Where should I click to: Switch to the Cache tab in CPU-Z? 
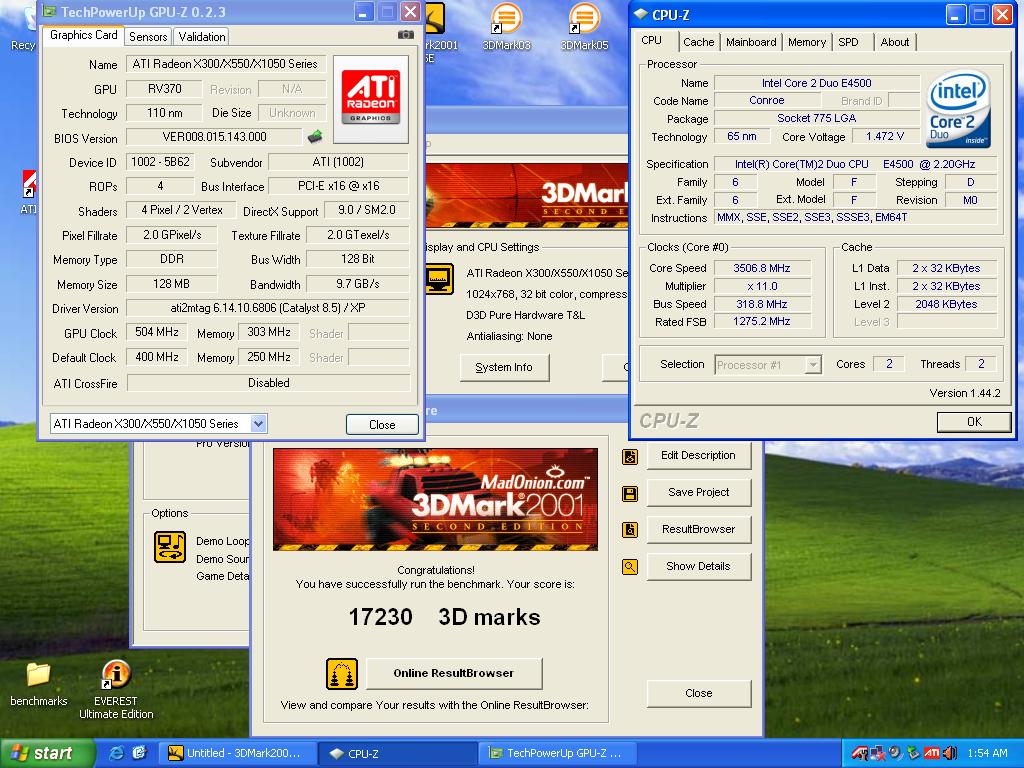pos(699,42)
